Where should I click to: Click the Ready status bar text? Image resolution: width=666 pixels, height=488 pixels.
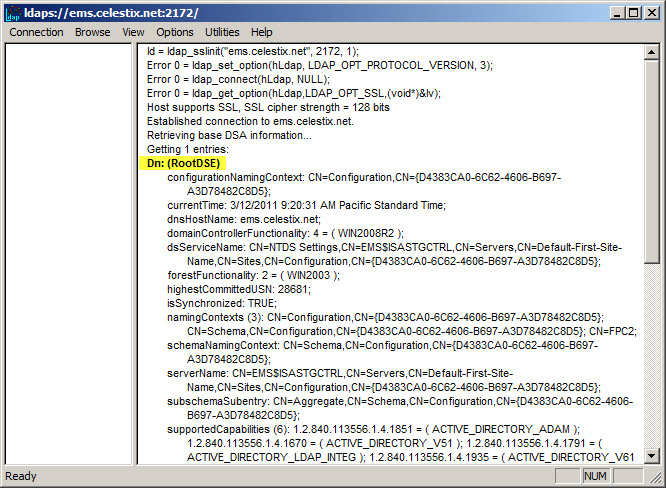[x=22, y=477]
